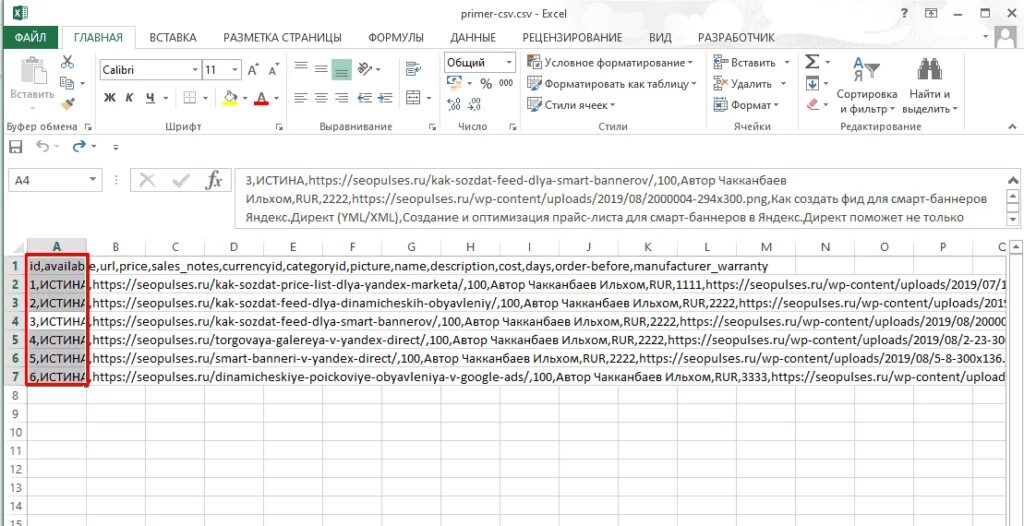Collapse the ribbon with the chevron arrow
The image size is (1024, 526).
pyautogui.click(x=1012, y=126)
